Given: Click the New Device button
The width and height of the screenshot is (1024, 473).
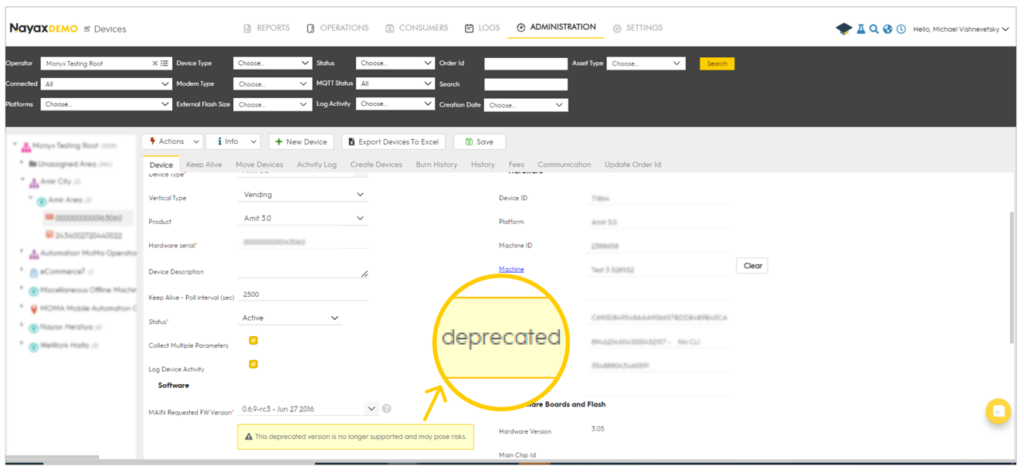Looking at the screenshot, I should point(301,142).
